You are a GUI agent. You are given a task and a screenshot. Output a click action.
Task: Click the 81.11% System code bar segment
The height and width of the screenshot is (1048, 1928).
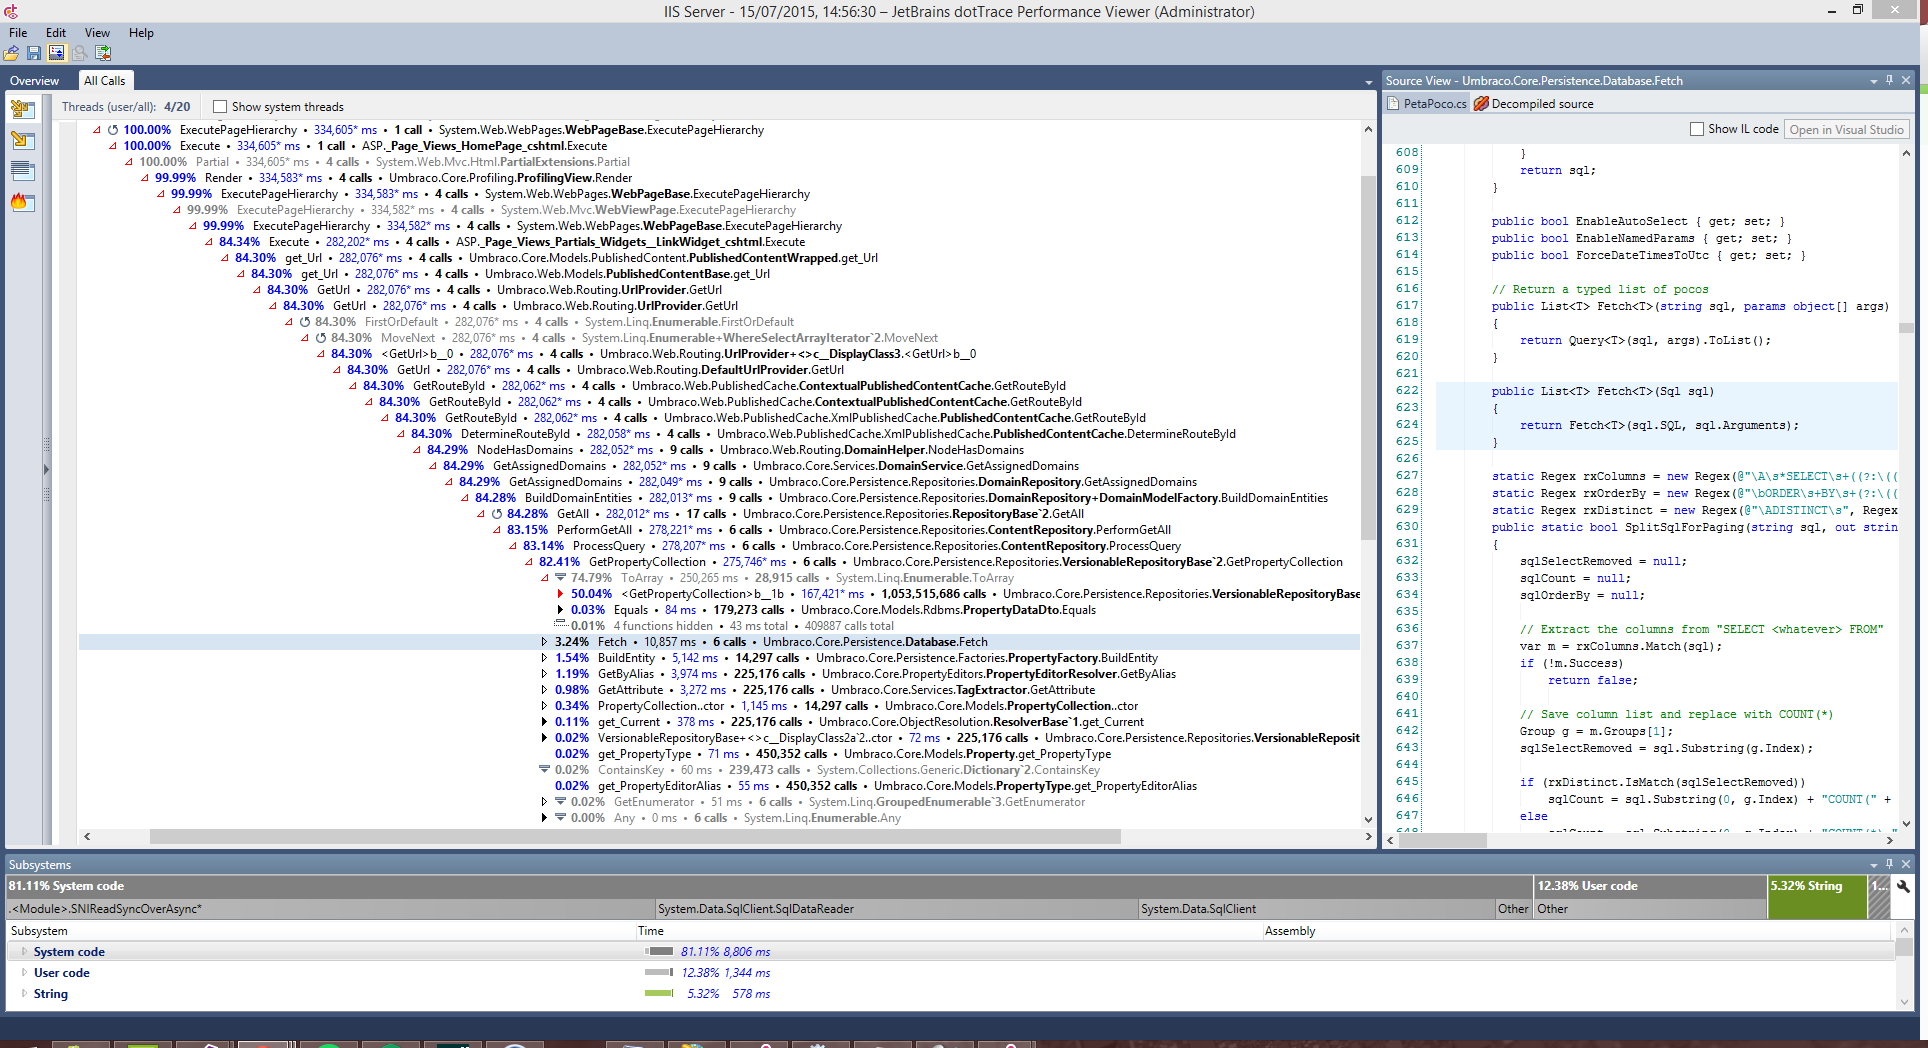769,886
